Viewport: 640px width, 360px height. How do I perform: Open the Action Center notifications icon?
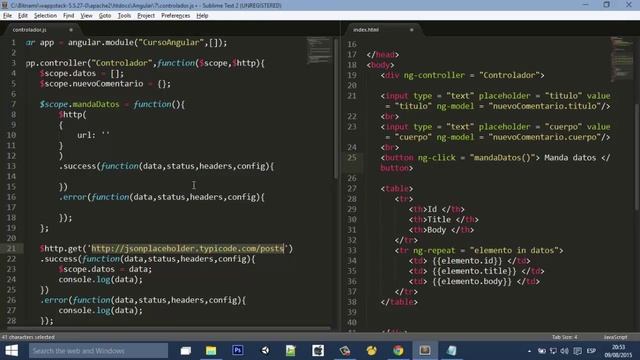point(578,351)
